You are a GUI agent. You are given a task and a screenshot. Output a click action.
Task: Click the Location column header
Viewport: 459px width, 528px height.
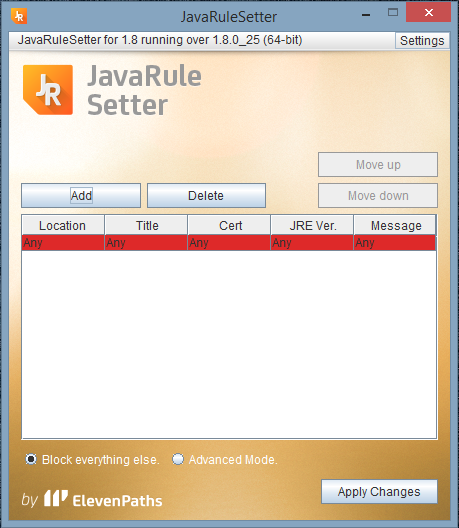coord(63,225)
